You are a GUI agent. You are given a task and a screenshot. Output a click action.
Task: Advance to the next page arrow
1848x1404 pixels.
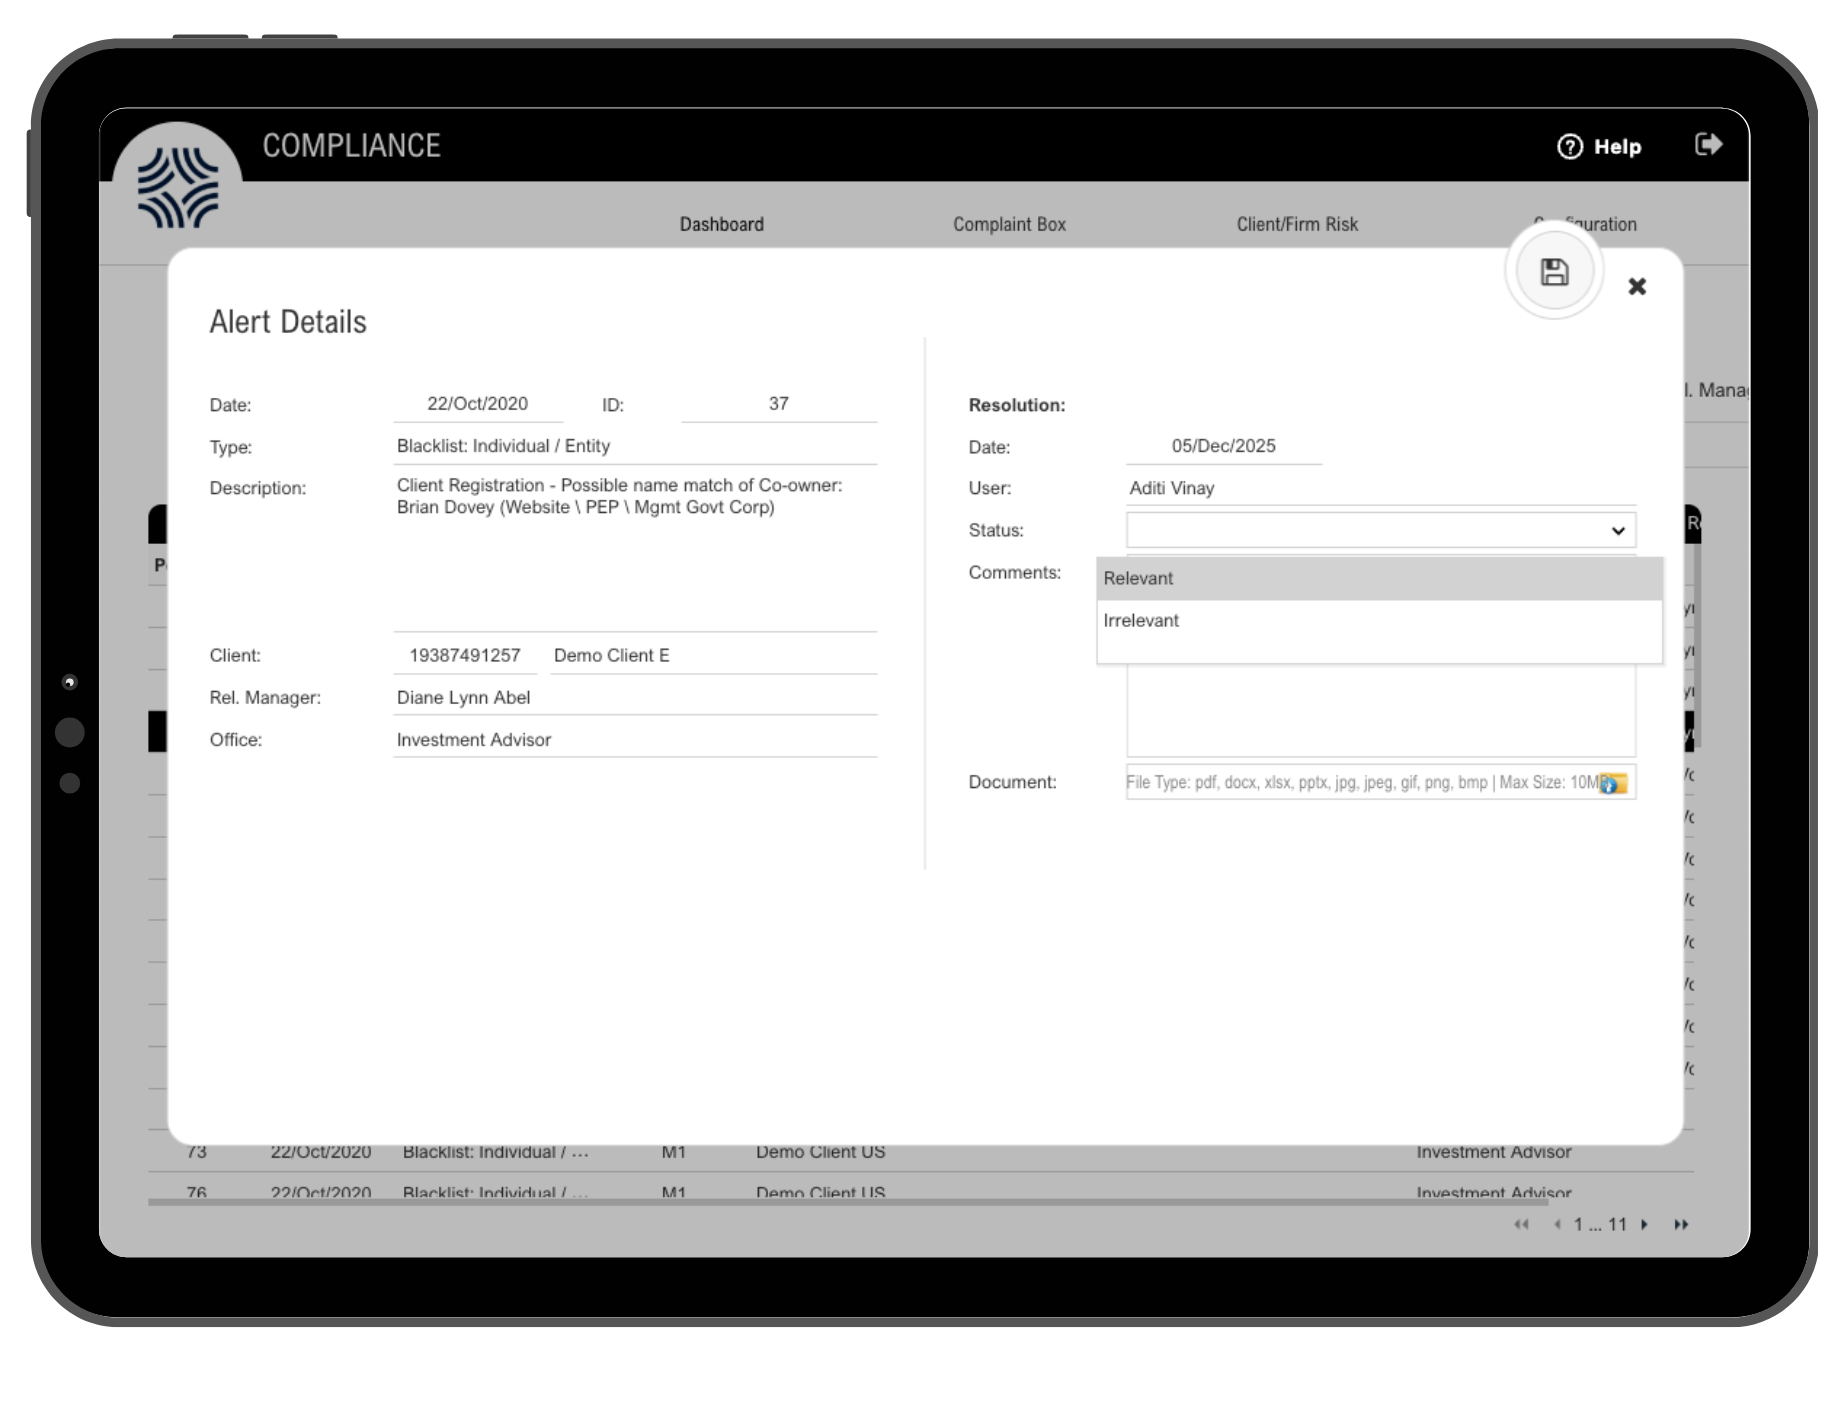point(1646,1224)
